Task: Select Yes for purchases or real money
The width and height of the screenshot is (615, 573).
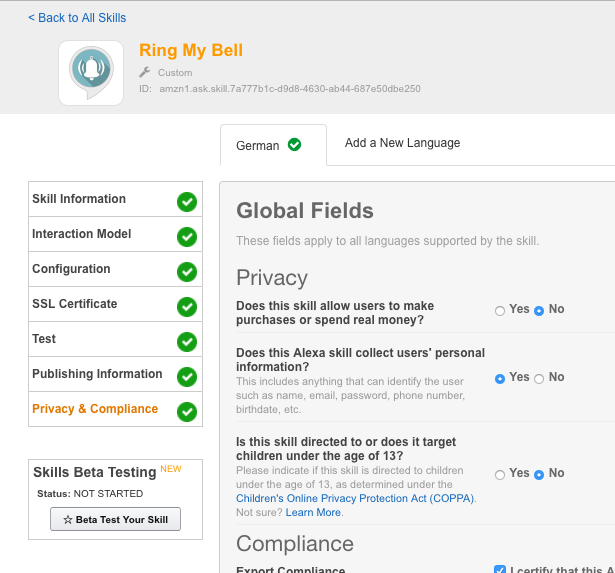Action: [x=500, y=311]
